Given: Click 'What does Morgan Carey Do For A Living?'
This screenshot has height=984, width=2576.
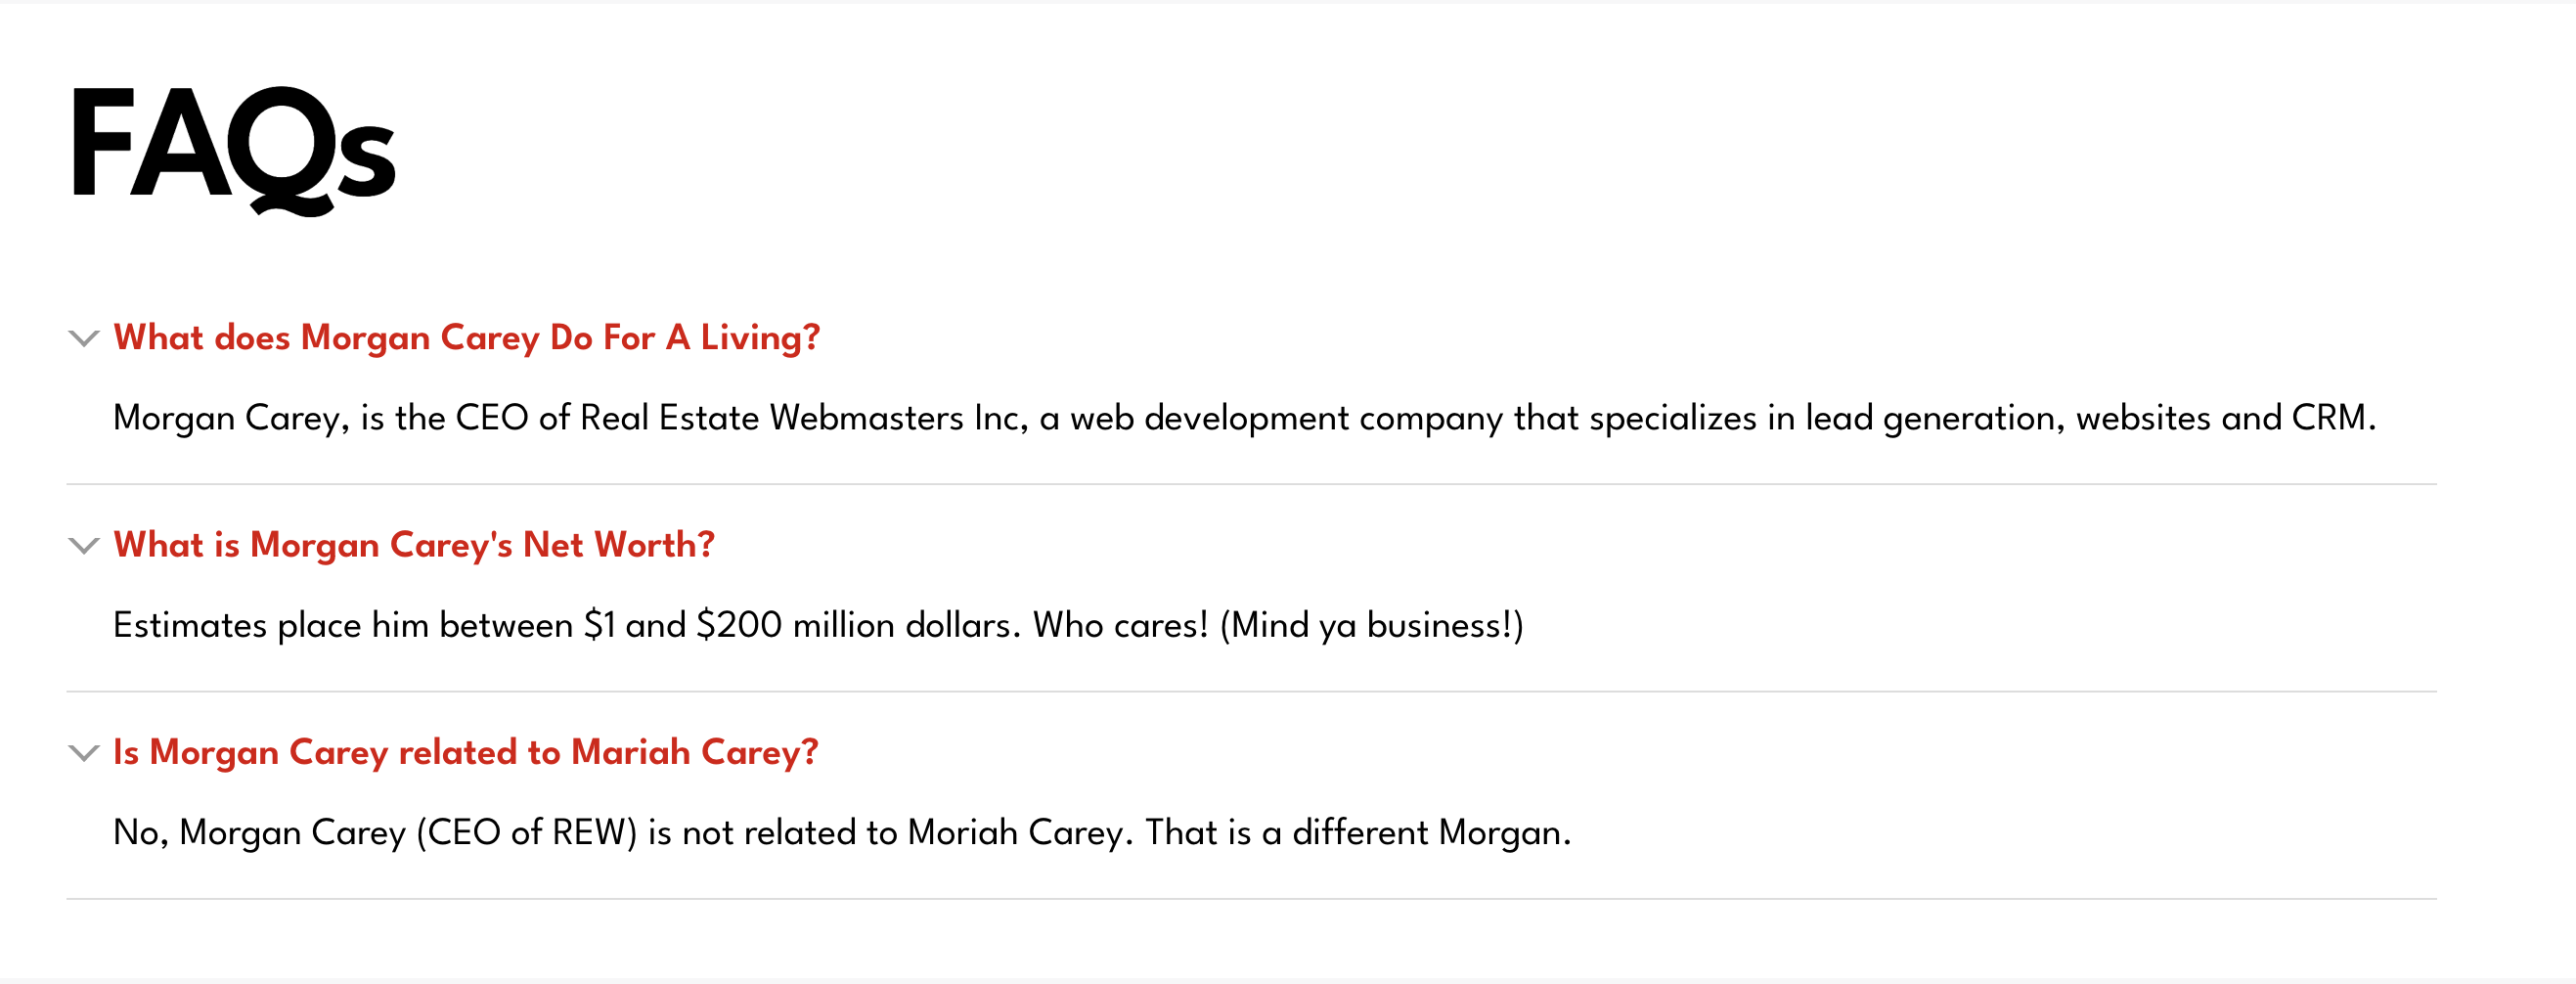Looking at the screenshot, I should point(467,338).
